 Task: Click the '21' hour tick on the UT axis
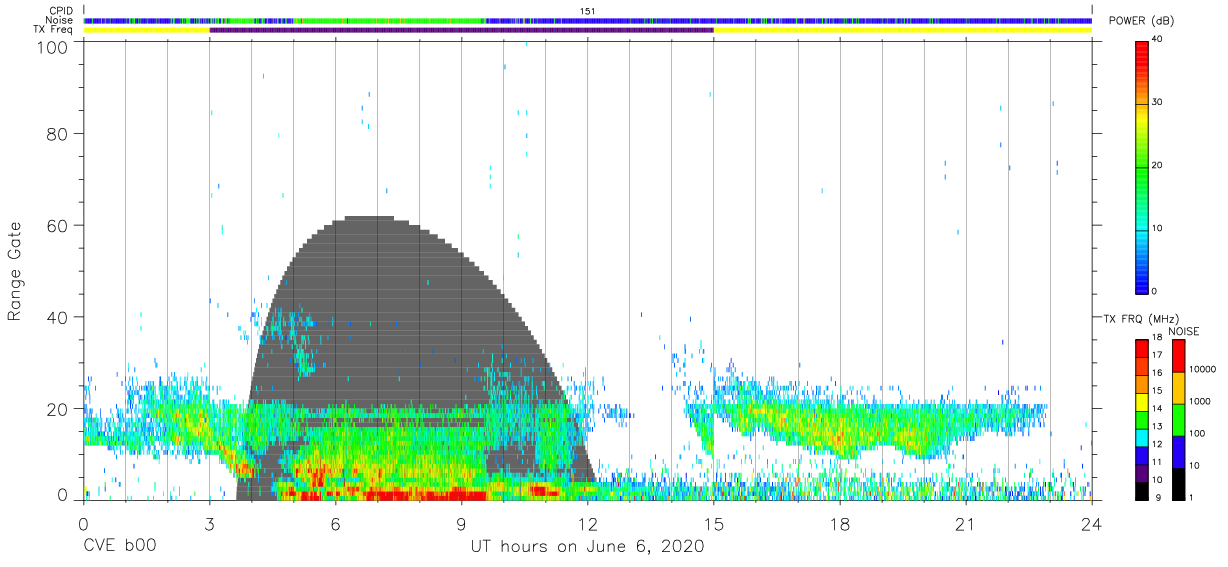(x=965, y=524)
